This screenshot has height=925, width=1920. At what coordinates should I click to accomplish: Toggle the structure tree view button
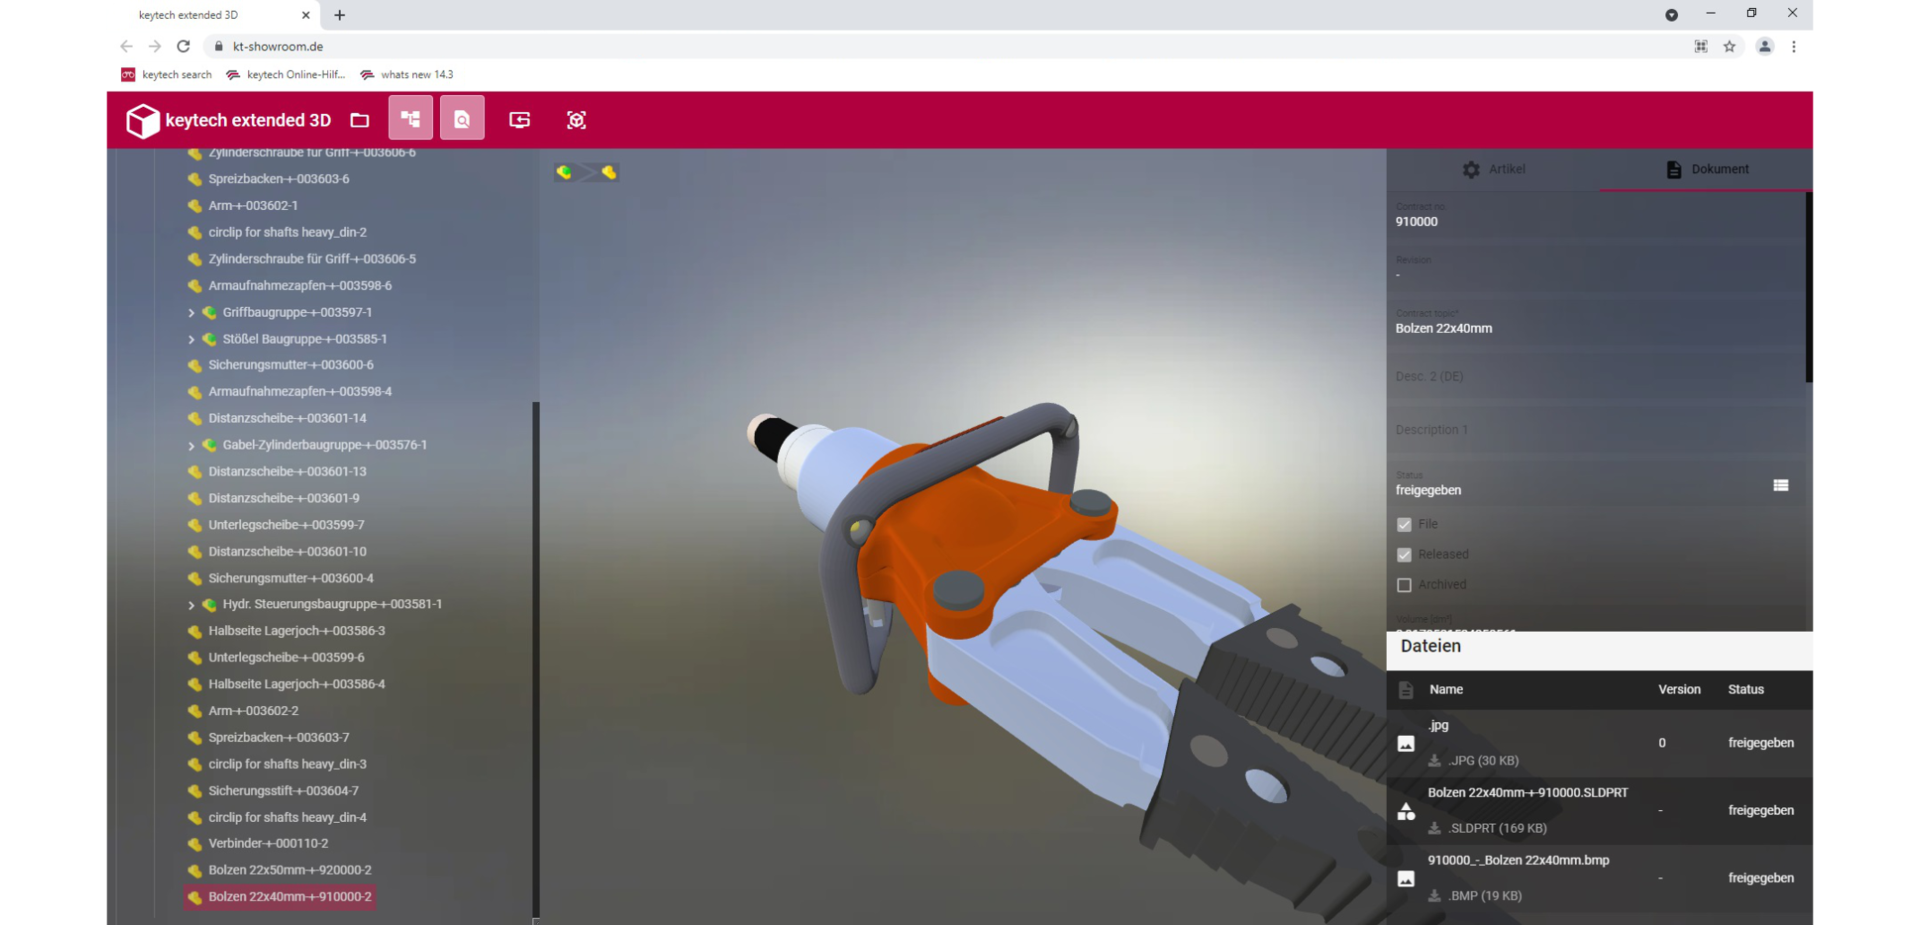click(410, 119)
